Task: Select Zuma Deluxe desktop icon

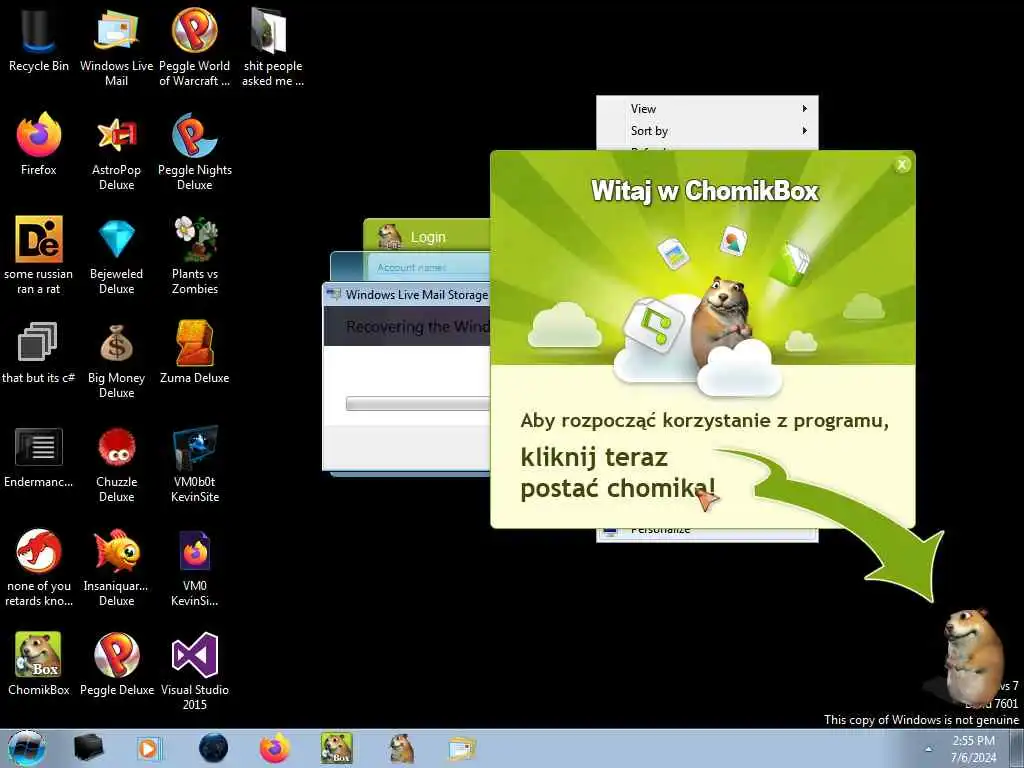Action: pos(195,353)
